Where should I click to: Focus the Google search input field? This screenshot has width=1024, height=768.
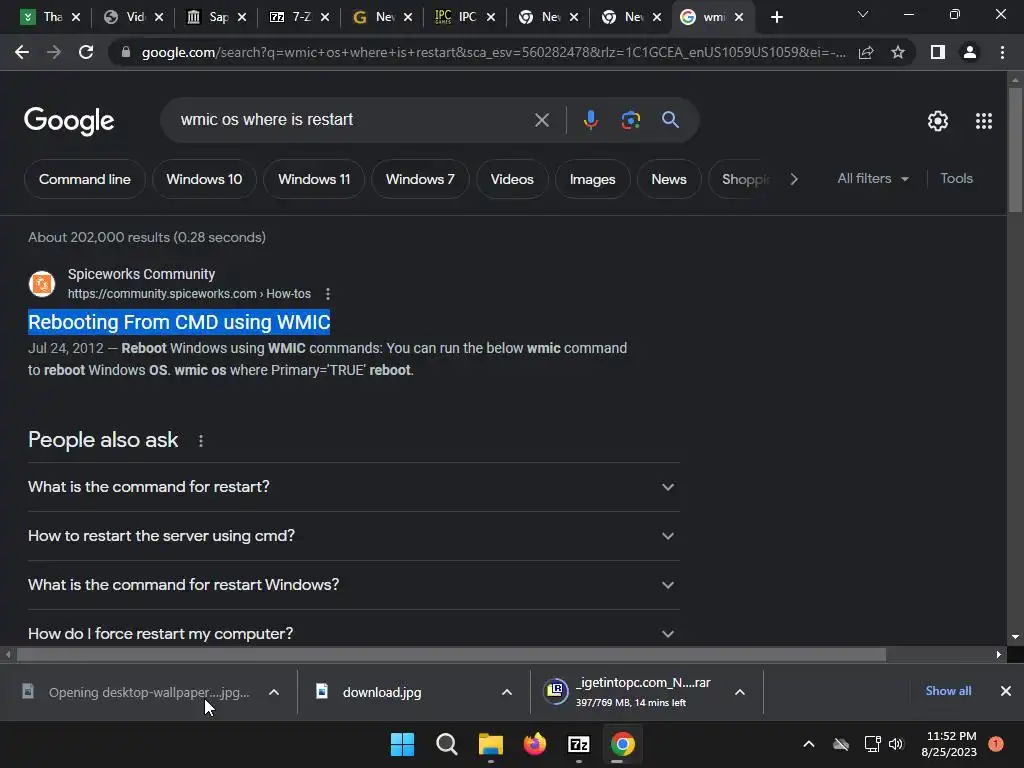[353, 120]
